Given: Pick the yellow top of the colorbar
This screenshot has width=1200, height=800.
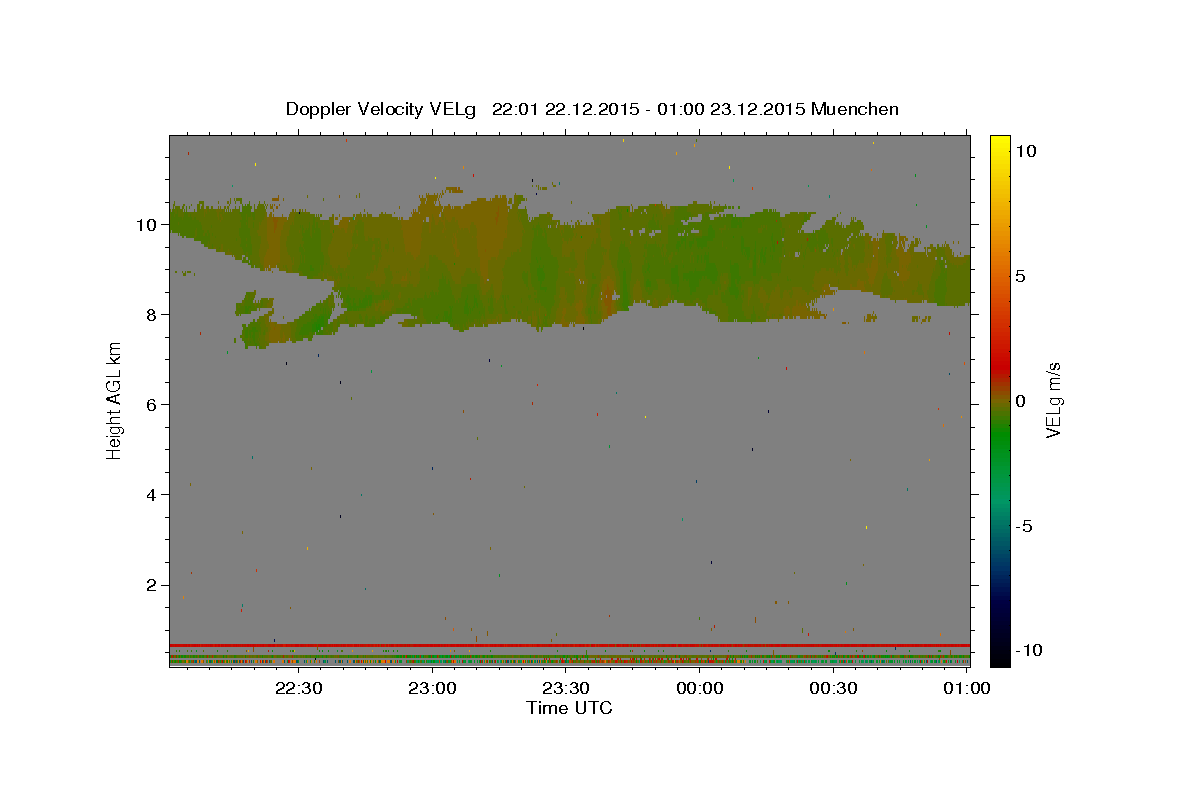Looking at the screenshot, I should [1000, 145].
